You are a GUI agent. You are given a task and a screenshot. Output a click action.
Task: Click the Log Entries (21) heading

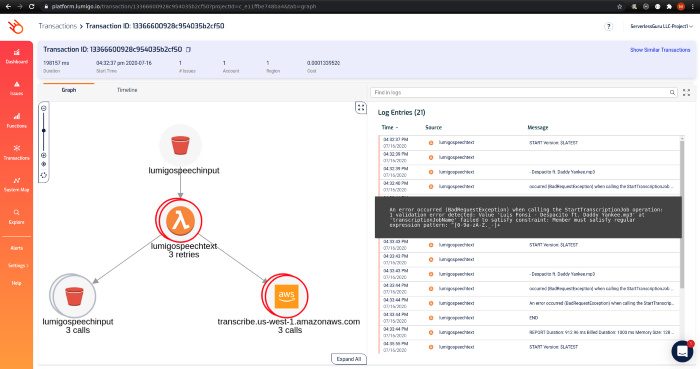tap(401, 112)
